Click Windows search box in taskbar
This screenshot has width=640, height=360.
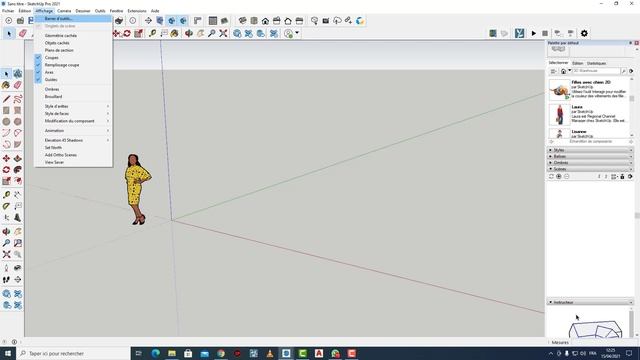73,353
